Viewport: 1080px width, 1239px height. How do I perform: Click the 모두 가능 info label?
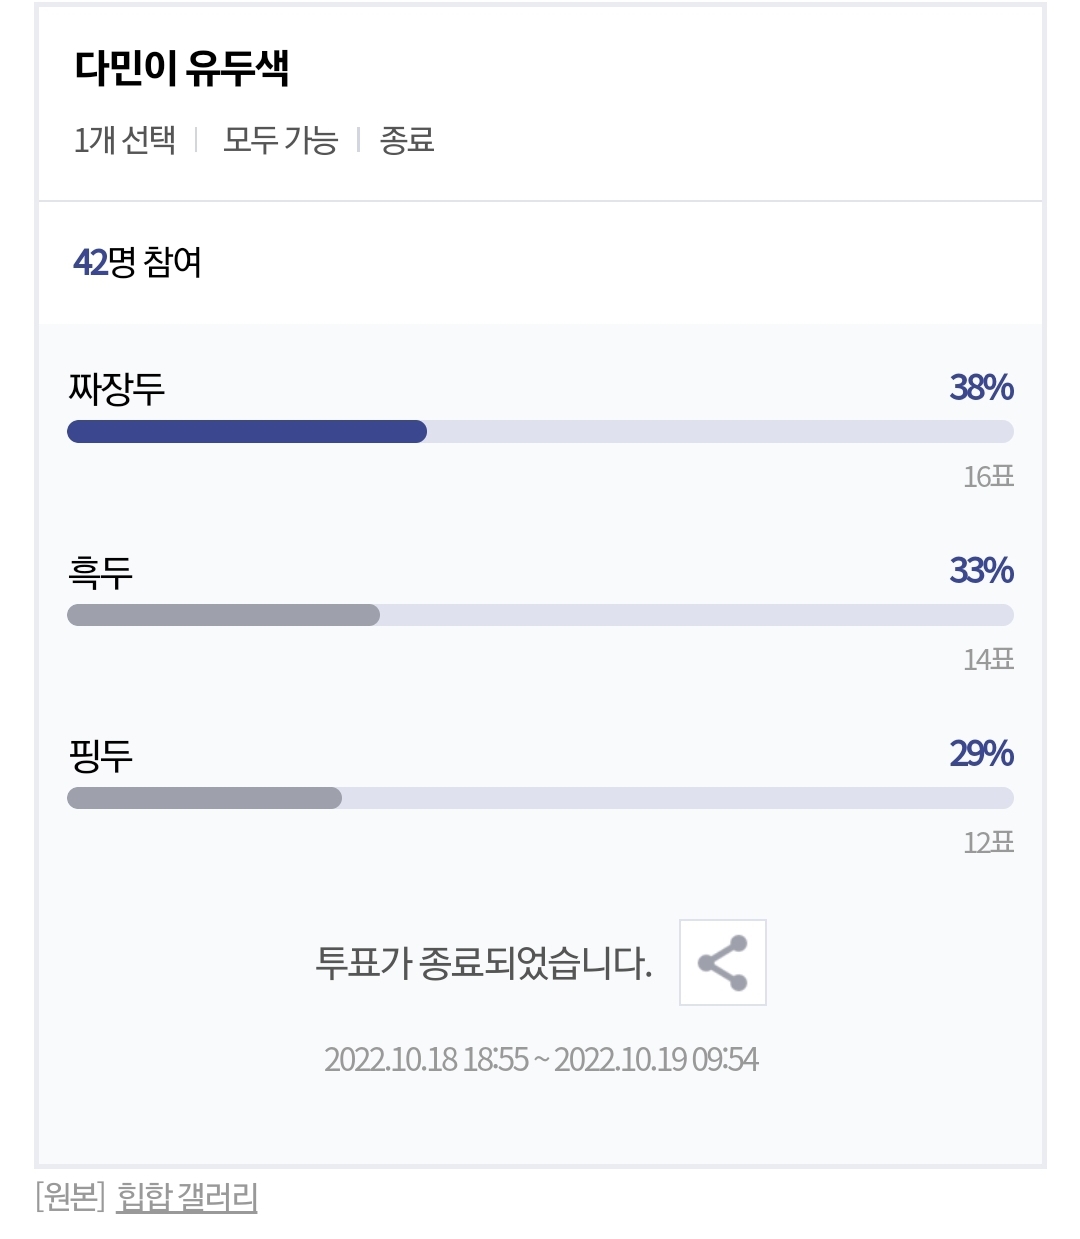pyautogui.click(x=280, y=140)
